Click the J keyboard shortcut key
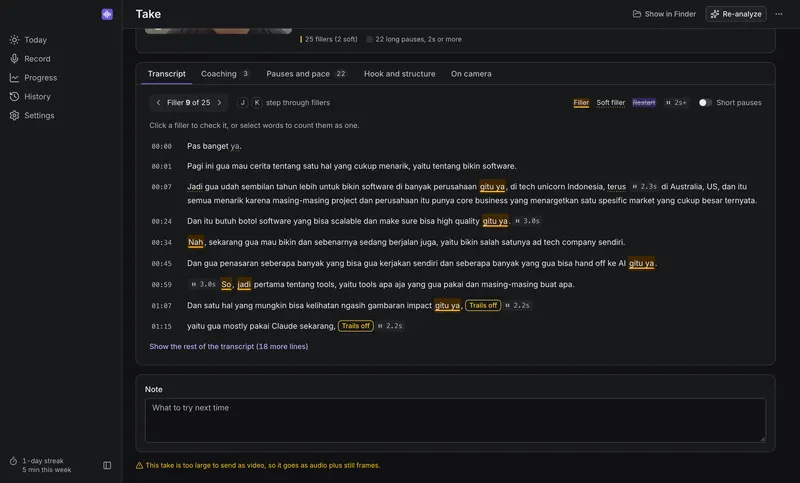Viewport: 800px width, 483px height. 242,103
